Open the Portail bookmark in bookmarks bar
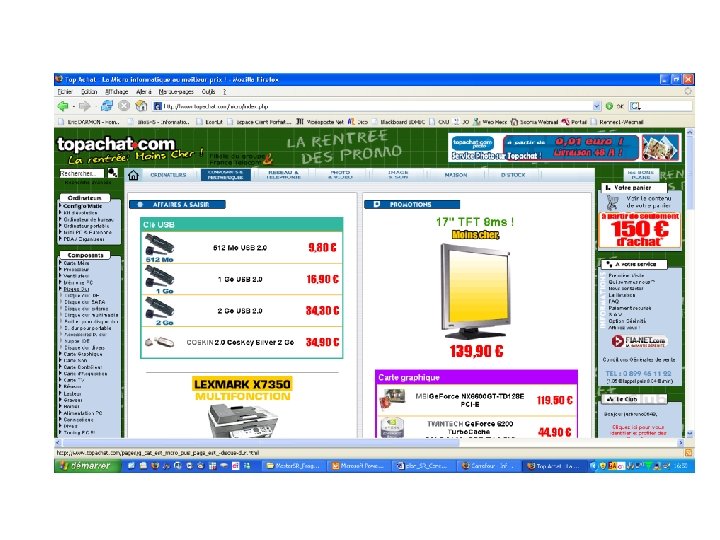Screen dimensions: 720x540 (x=574, y=122)
